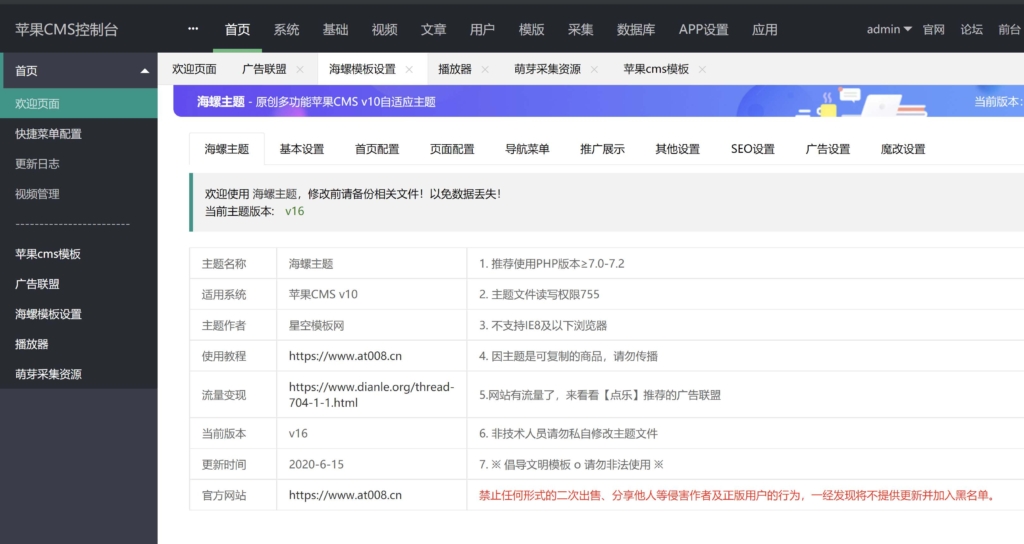Click the 论坛 link in header
The image size is (1024, 544).
click(971, 29)
